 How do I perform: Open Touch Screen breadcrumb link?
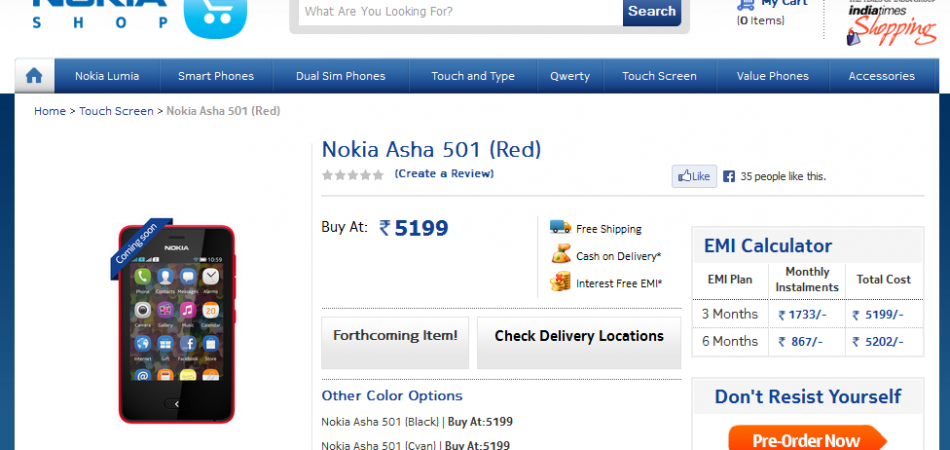pos(116,111)
